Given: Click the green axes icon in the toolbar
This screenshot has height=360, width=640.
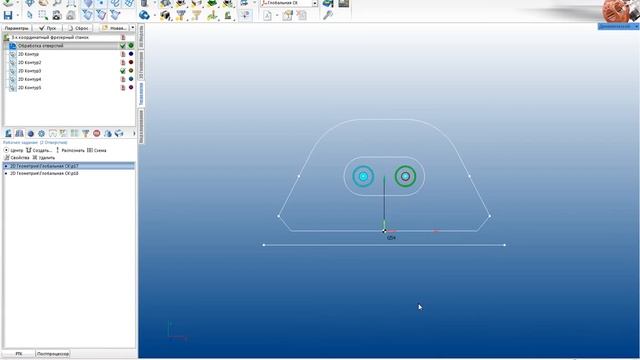Looking at the screenshot, I should tap(212, 16).
